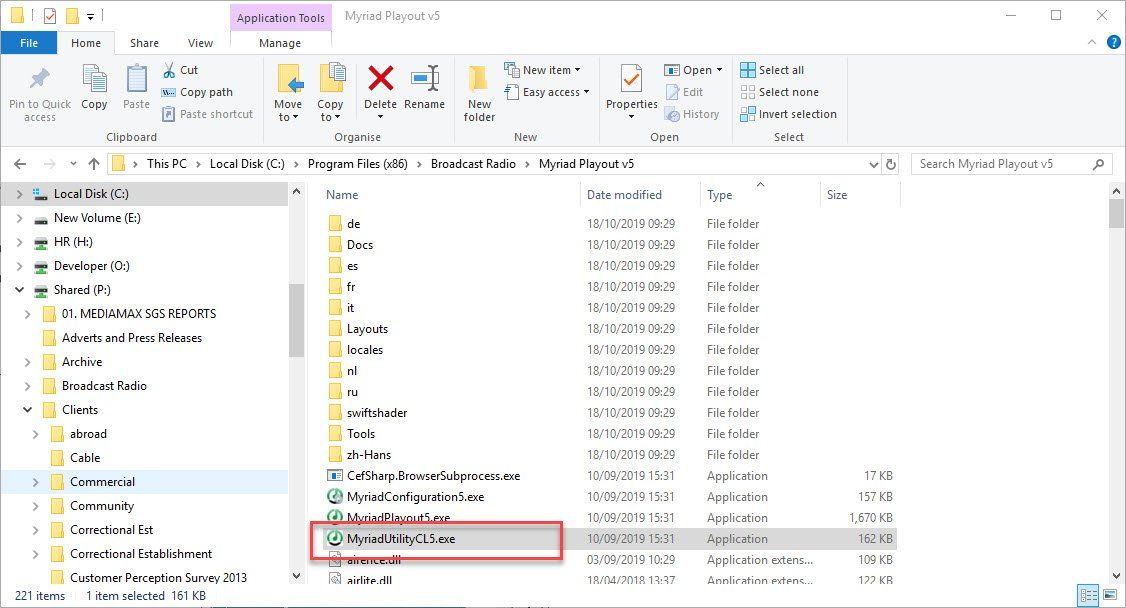Go up one folder level

93,164
